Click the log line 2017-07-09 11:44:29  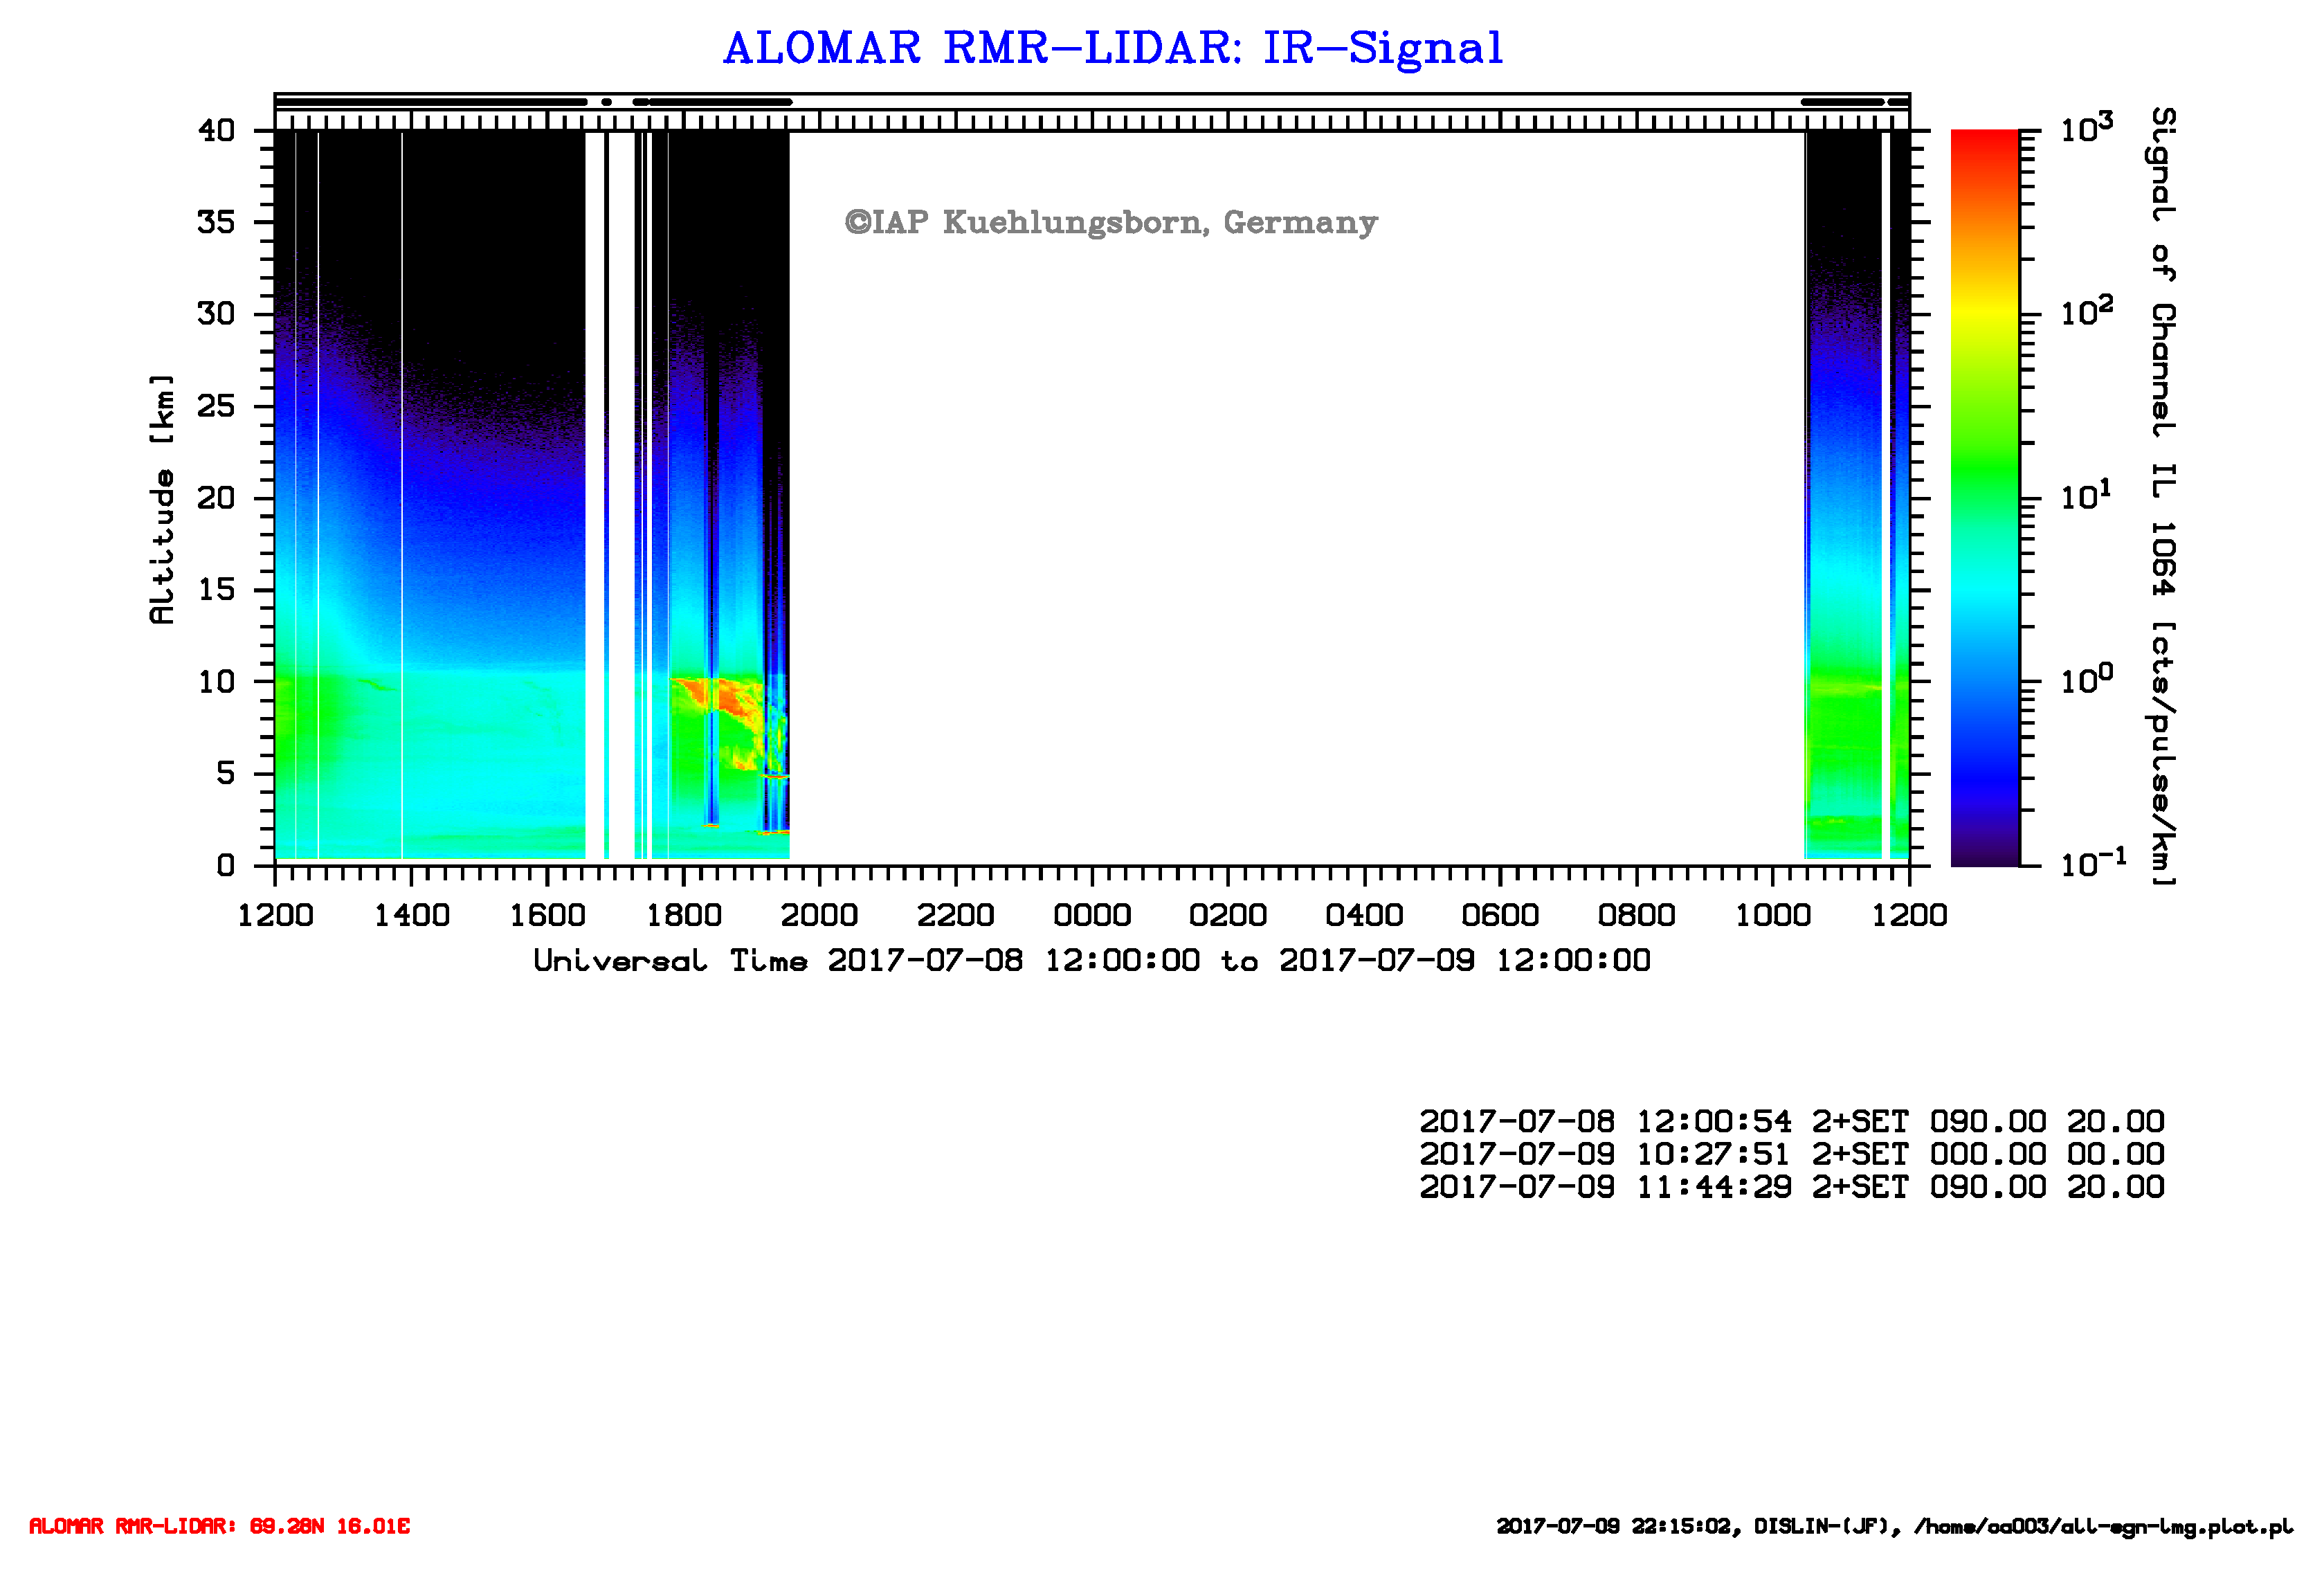pos(1791,1187)
